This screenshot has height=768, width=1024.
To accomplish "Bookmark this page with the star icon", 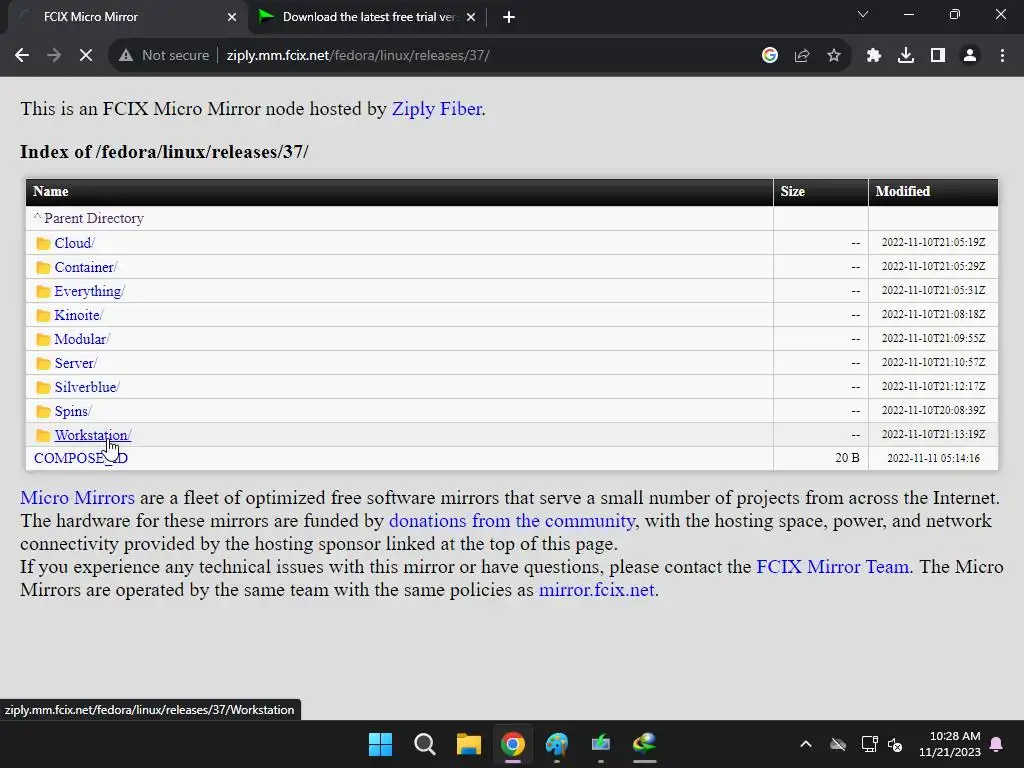I will click(x=834, y=56).
